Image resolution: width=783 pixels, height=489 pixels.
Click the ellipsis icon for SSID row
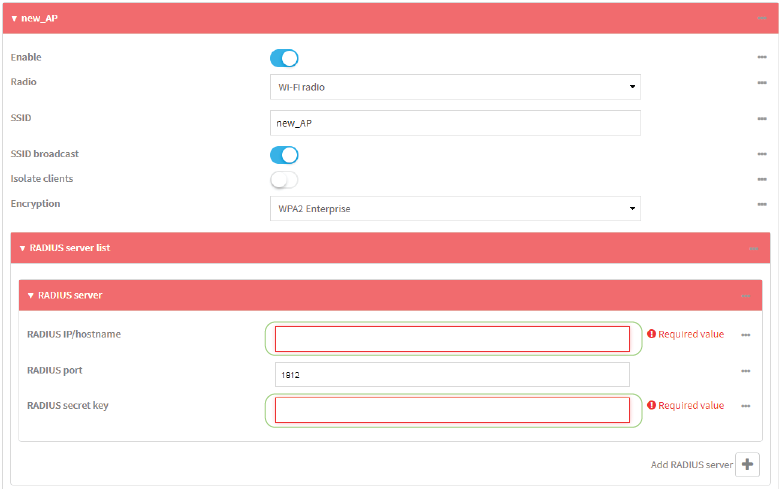pyautogui.click(x=761, y=119)
